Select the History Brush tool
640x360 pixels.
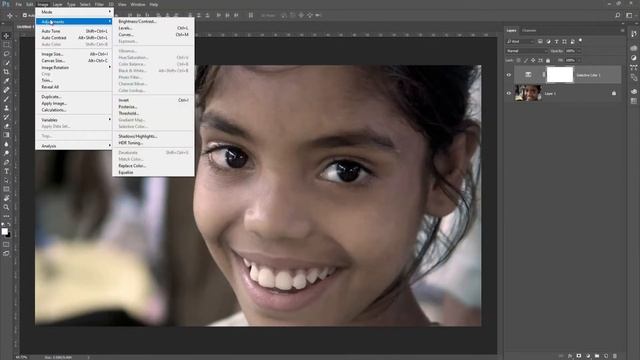tap(6, 117)
